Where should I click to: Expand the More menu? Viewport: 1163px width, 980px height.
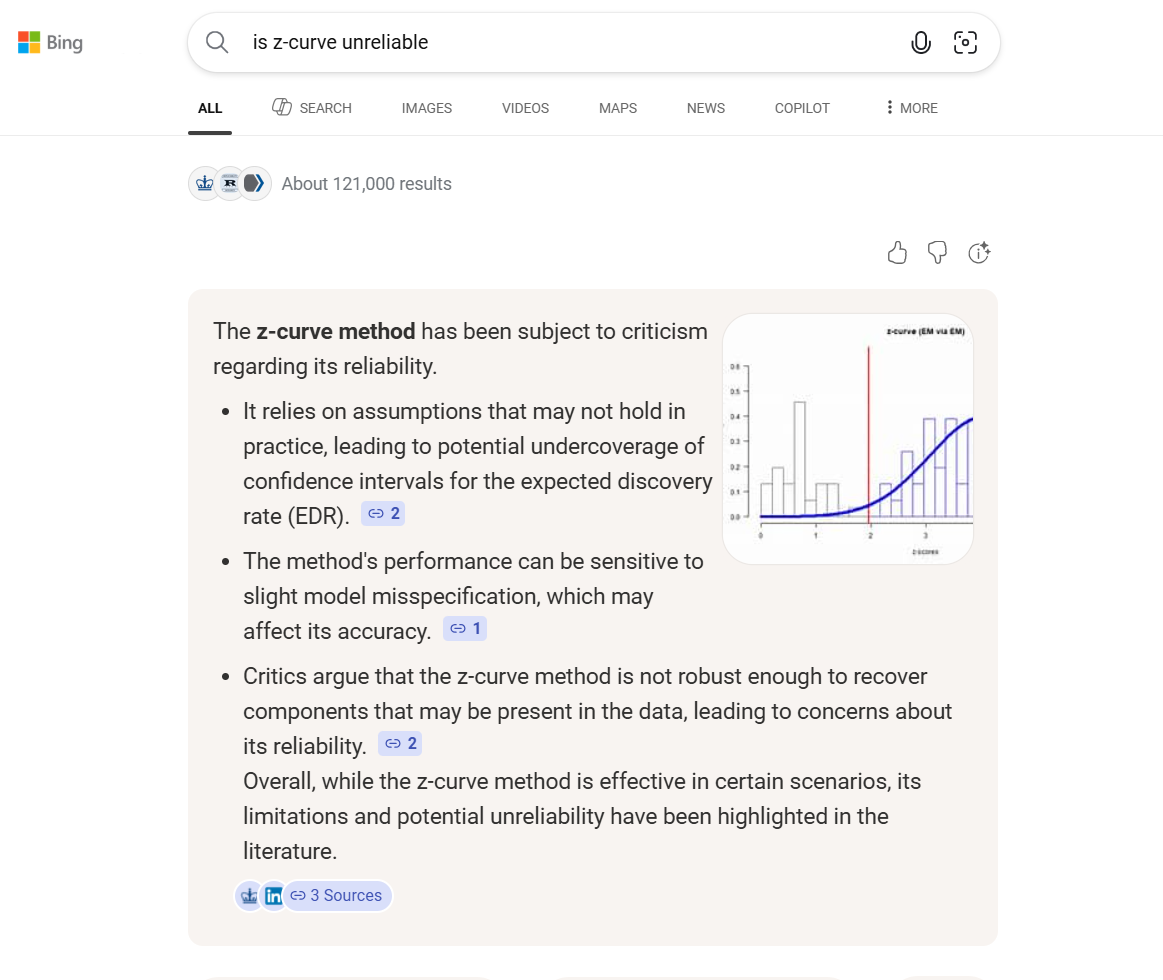(911, 108)
